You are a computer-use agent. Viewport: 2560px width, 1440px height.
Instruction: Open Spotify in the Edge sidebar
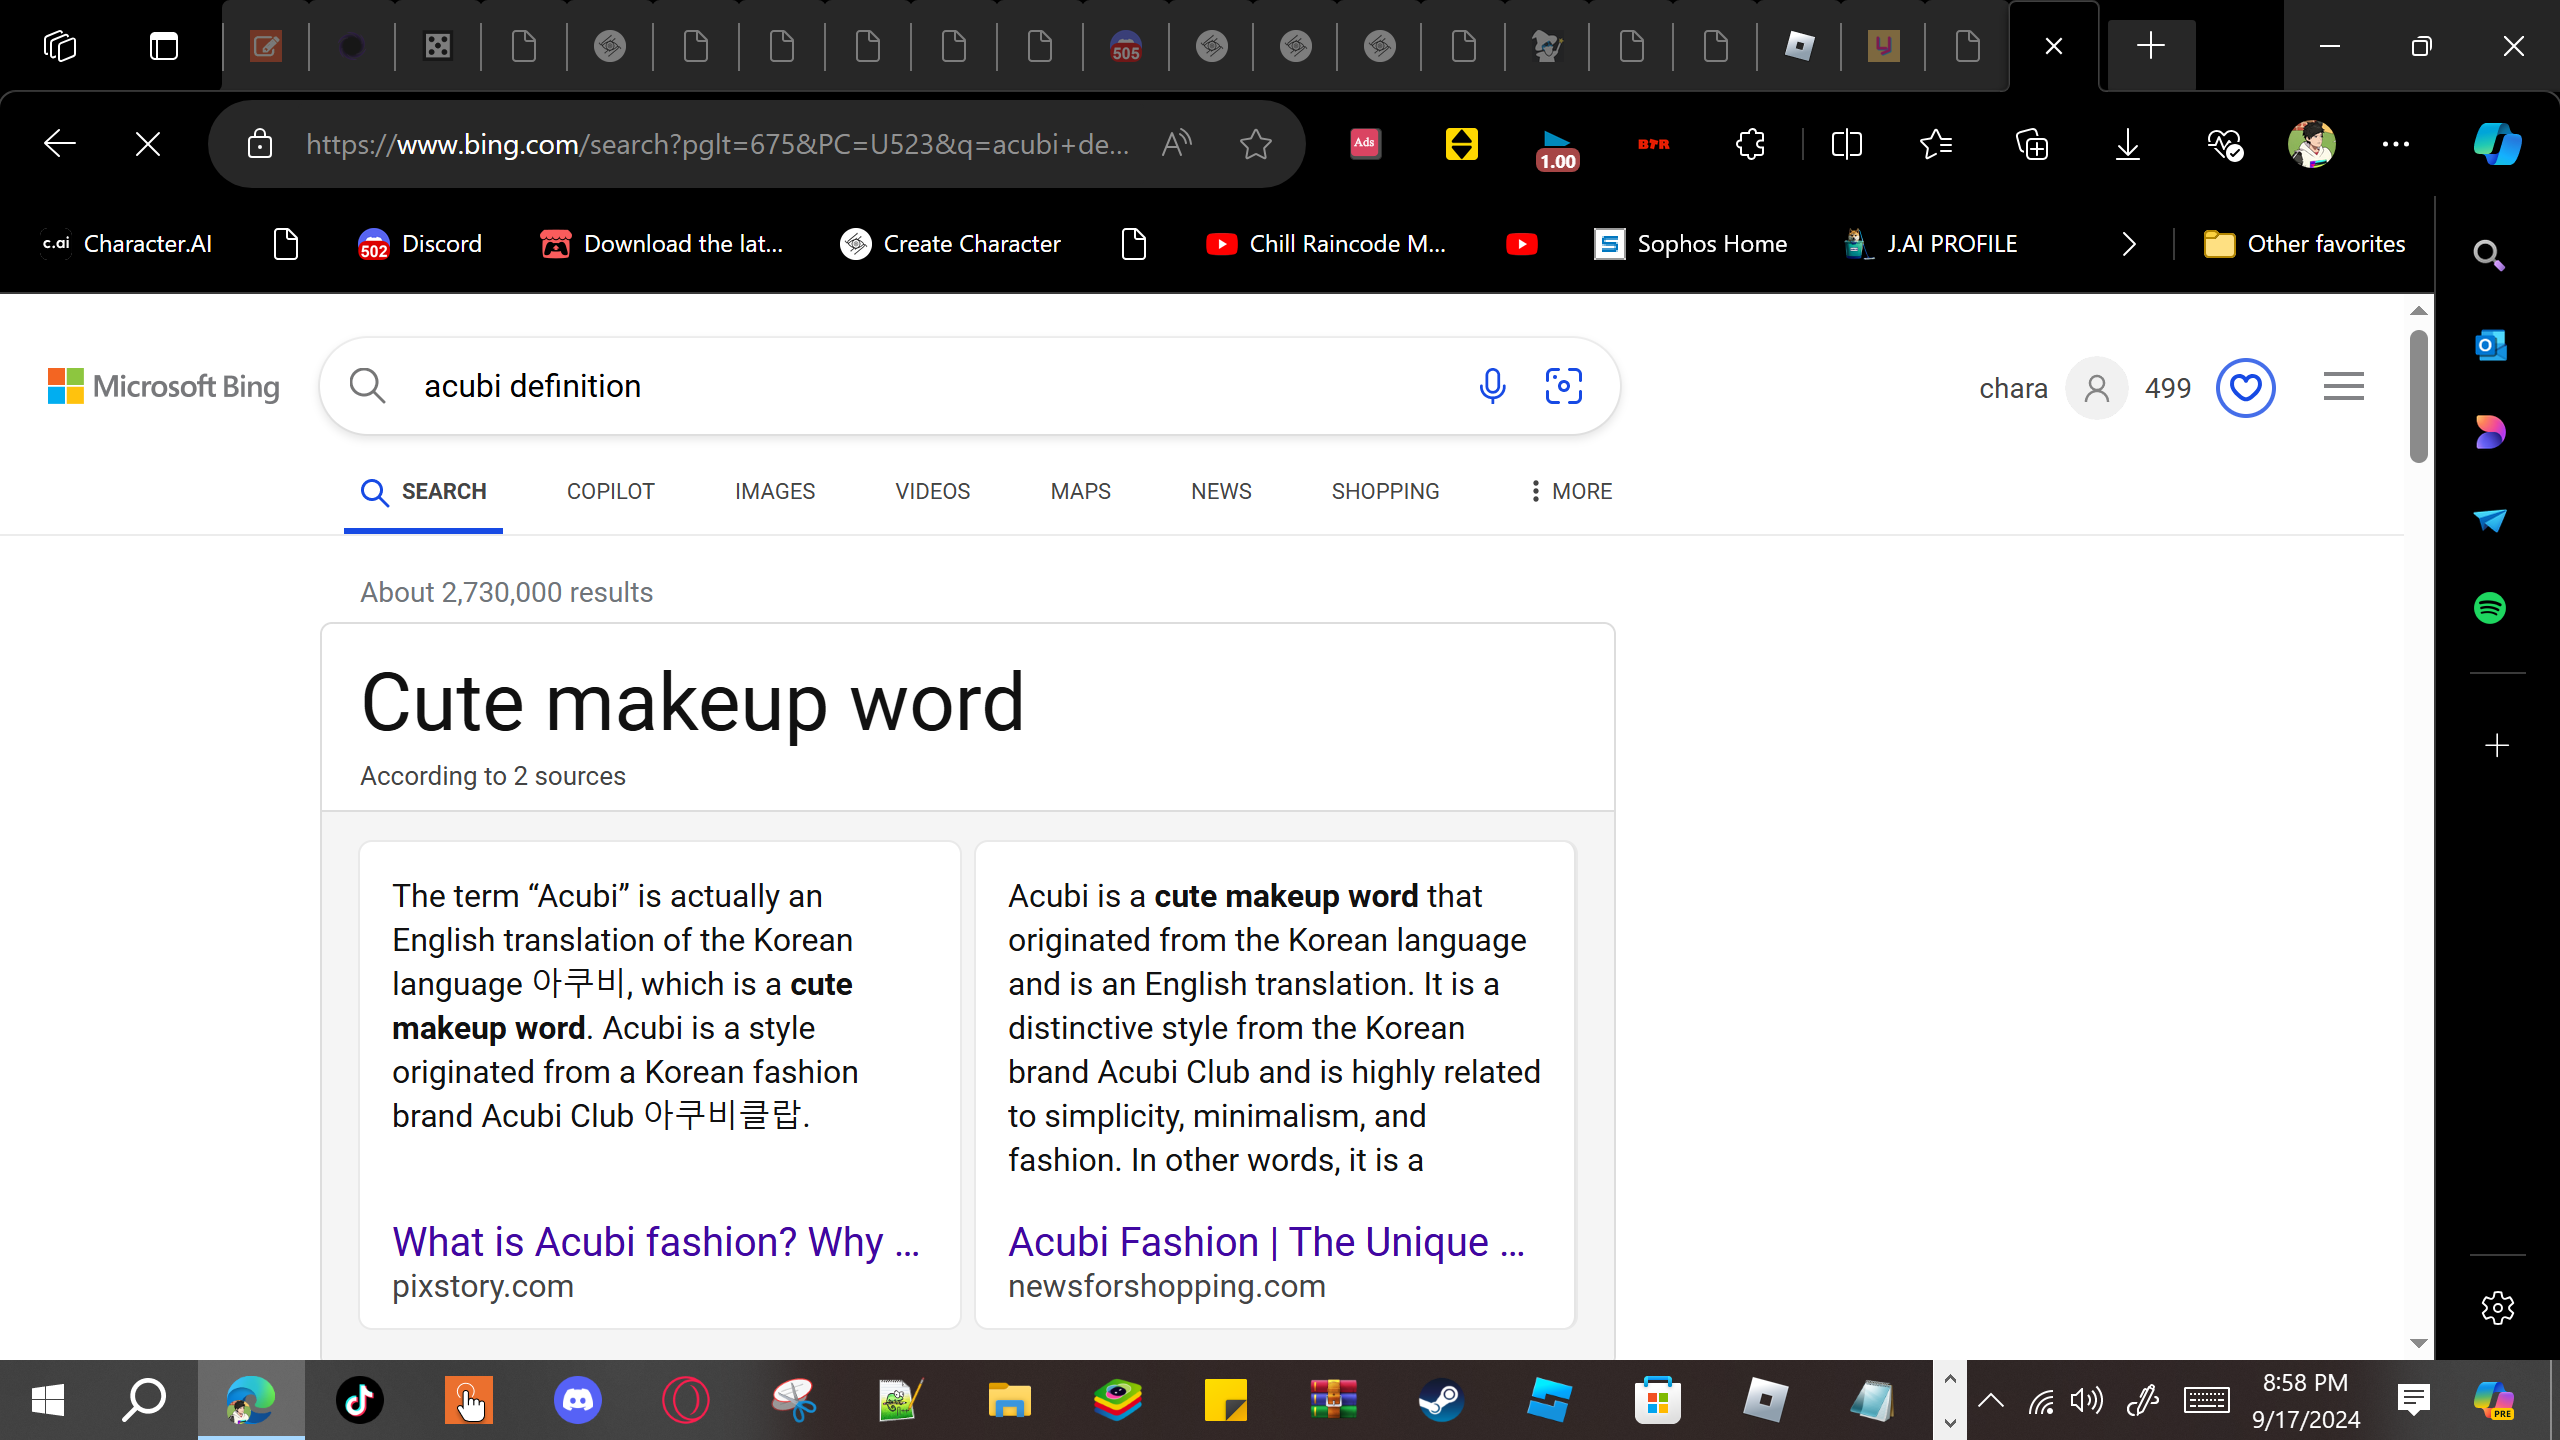pos(2490,608)
